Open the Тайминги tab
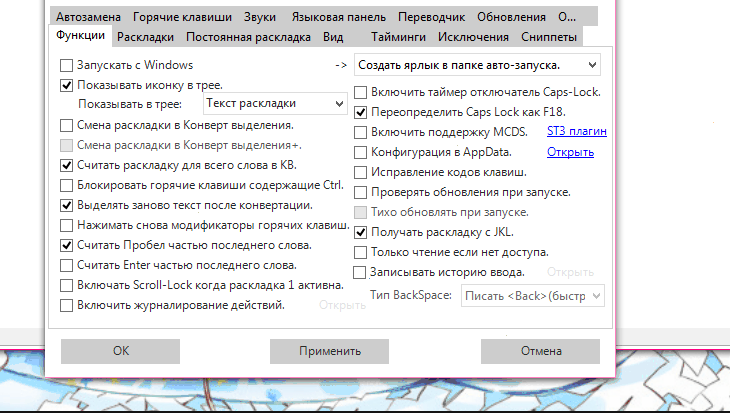 point(398,37)
